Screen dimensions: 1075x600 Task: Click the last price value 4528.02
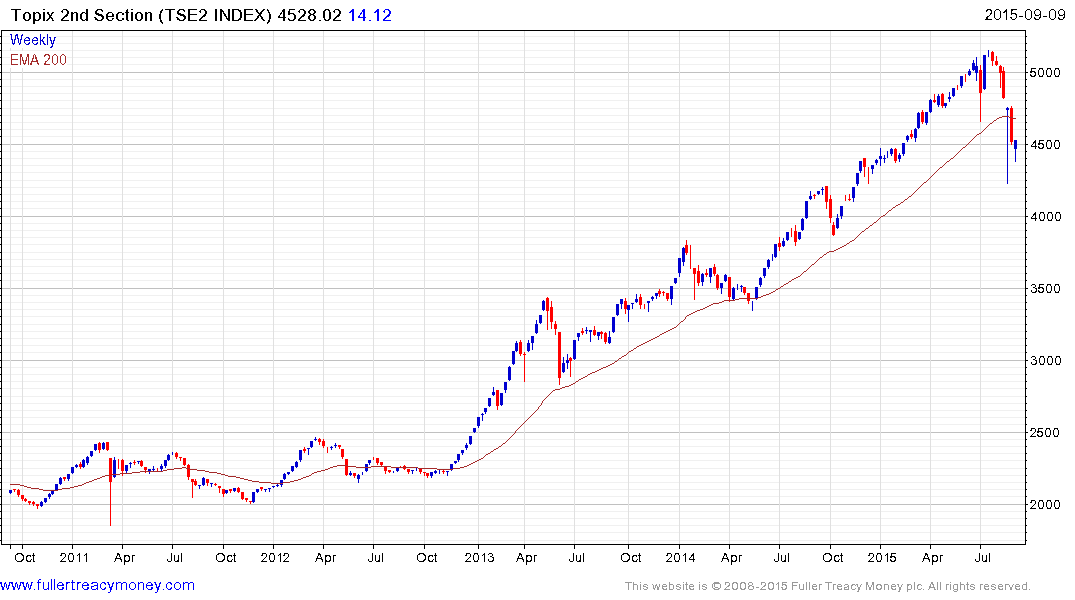point(309,15)
